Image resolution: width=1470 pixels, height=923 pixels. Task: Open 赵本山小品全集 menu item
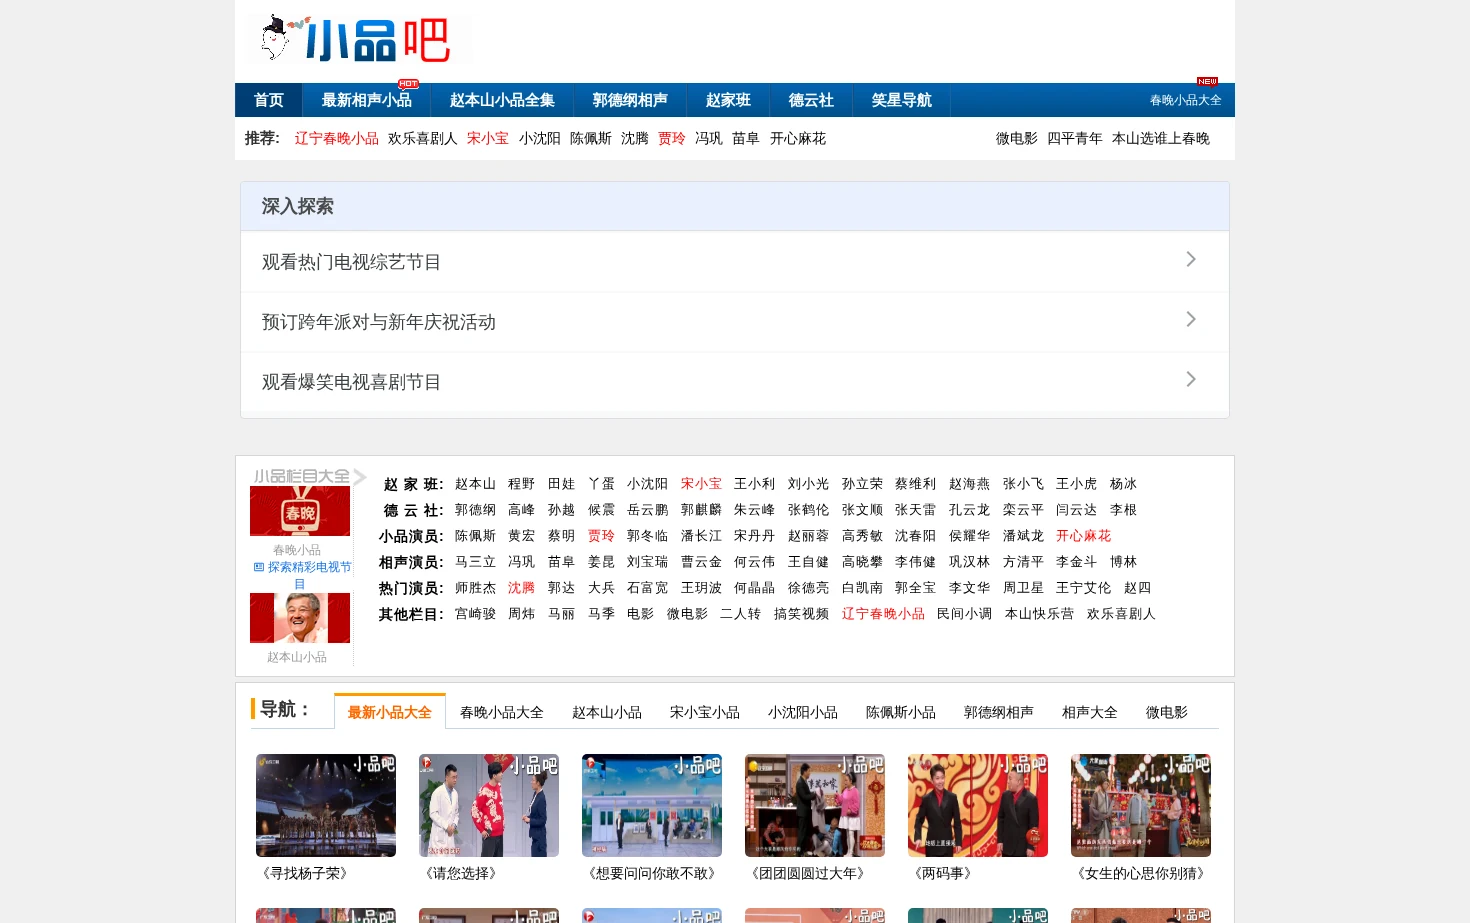pos(502,100)
